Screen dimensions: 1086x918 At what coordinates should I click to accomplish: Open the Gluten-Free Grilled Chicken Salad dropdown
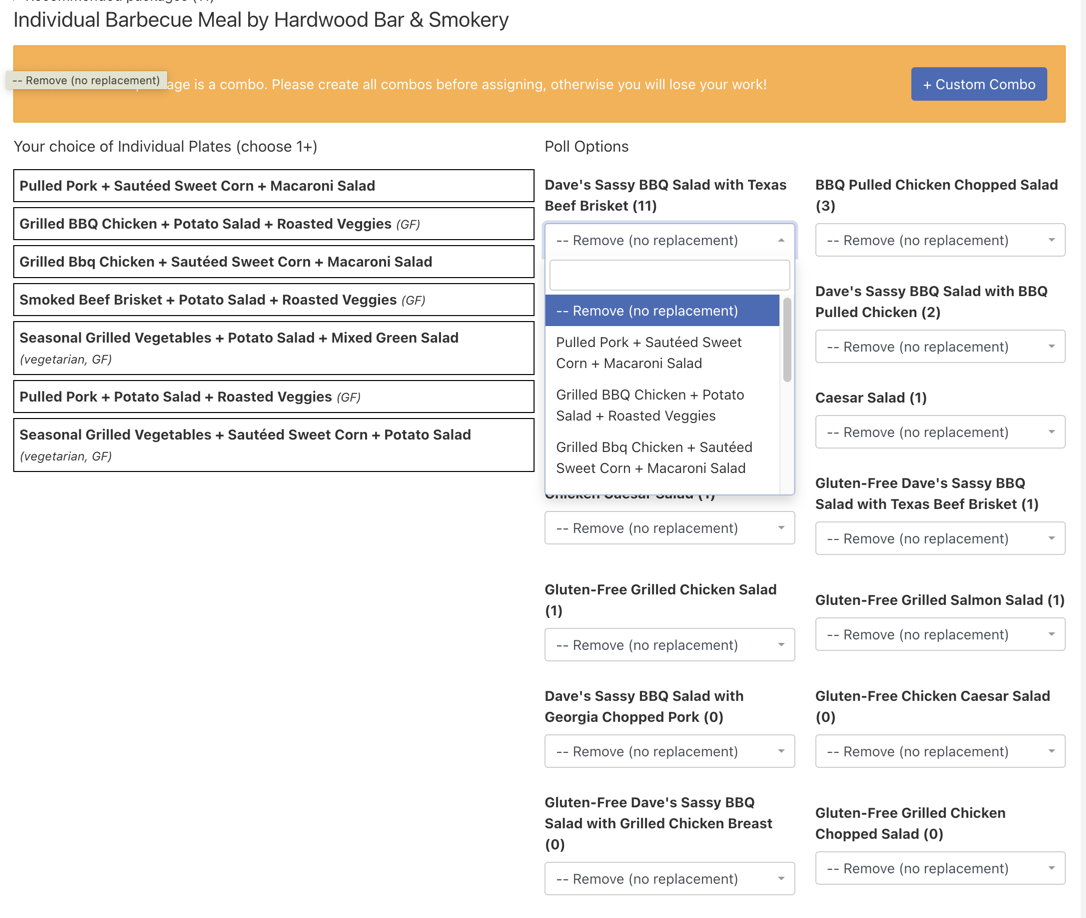668,645
